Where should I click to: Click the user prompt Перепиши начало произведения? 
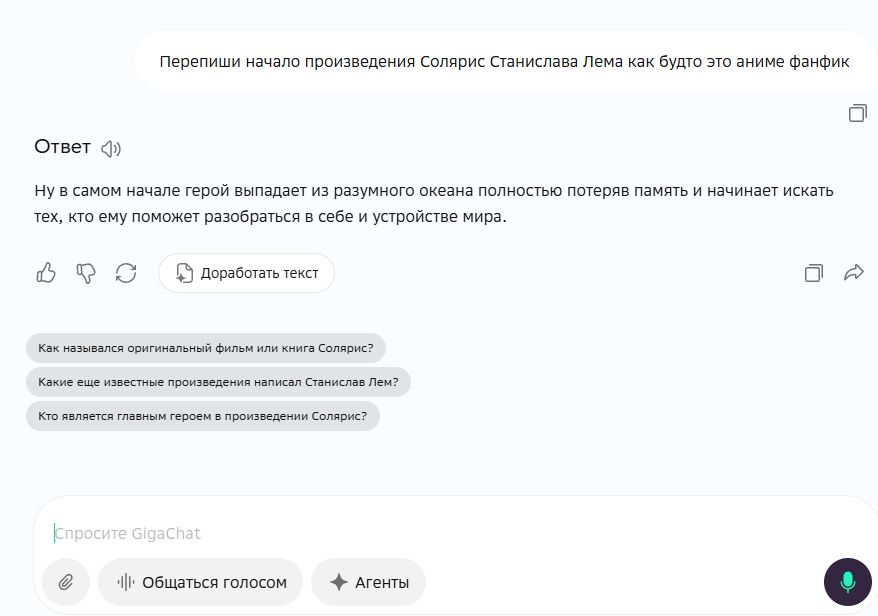tap(504, 62)
